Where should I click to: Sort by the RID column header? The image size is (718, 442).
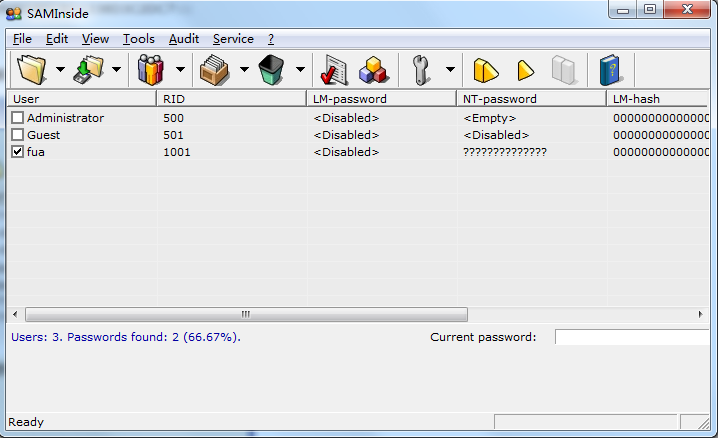pyautogui.click(x=232, y=99)
